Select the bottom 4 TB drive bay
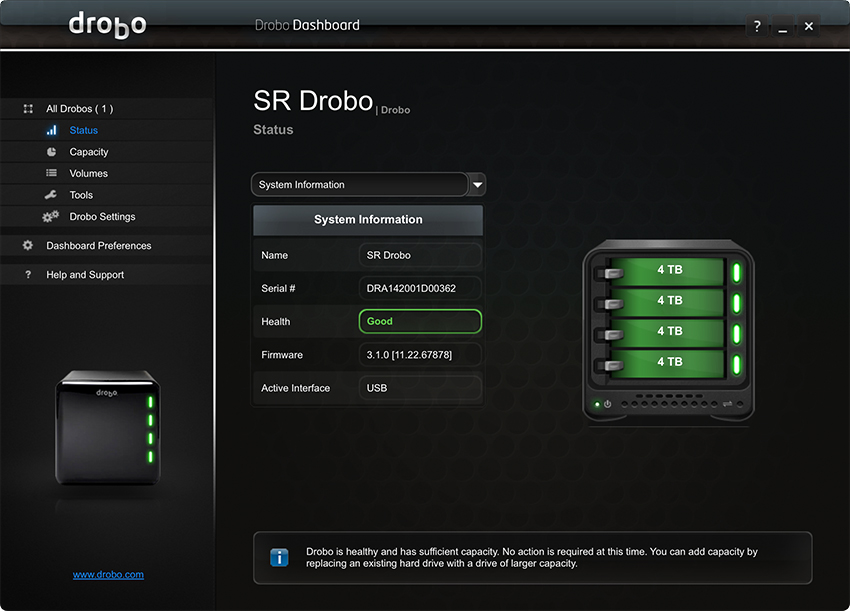 click(669, 363)
